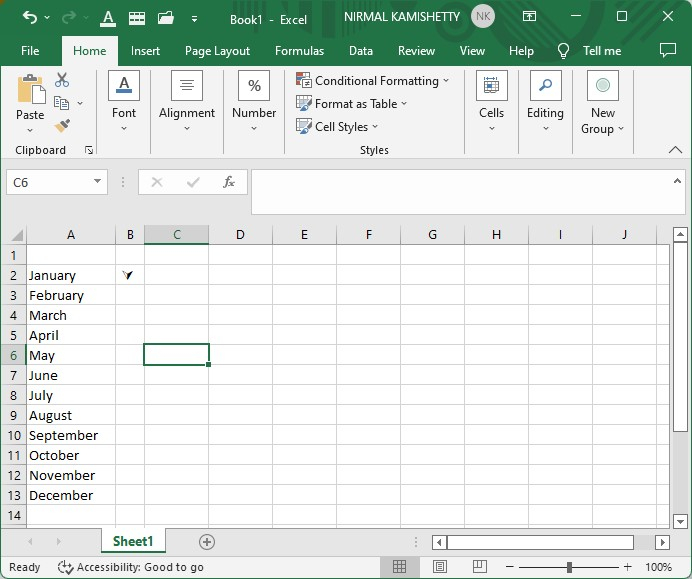Open Format as Table menu
Image resolution: width=692 pixels, height=579 pixels.
click(352, 104)
